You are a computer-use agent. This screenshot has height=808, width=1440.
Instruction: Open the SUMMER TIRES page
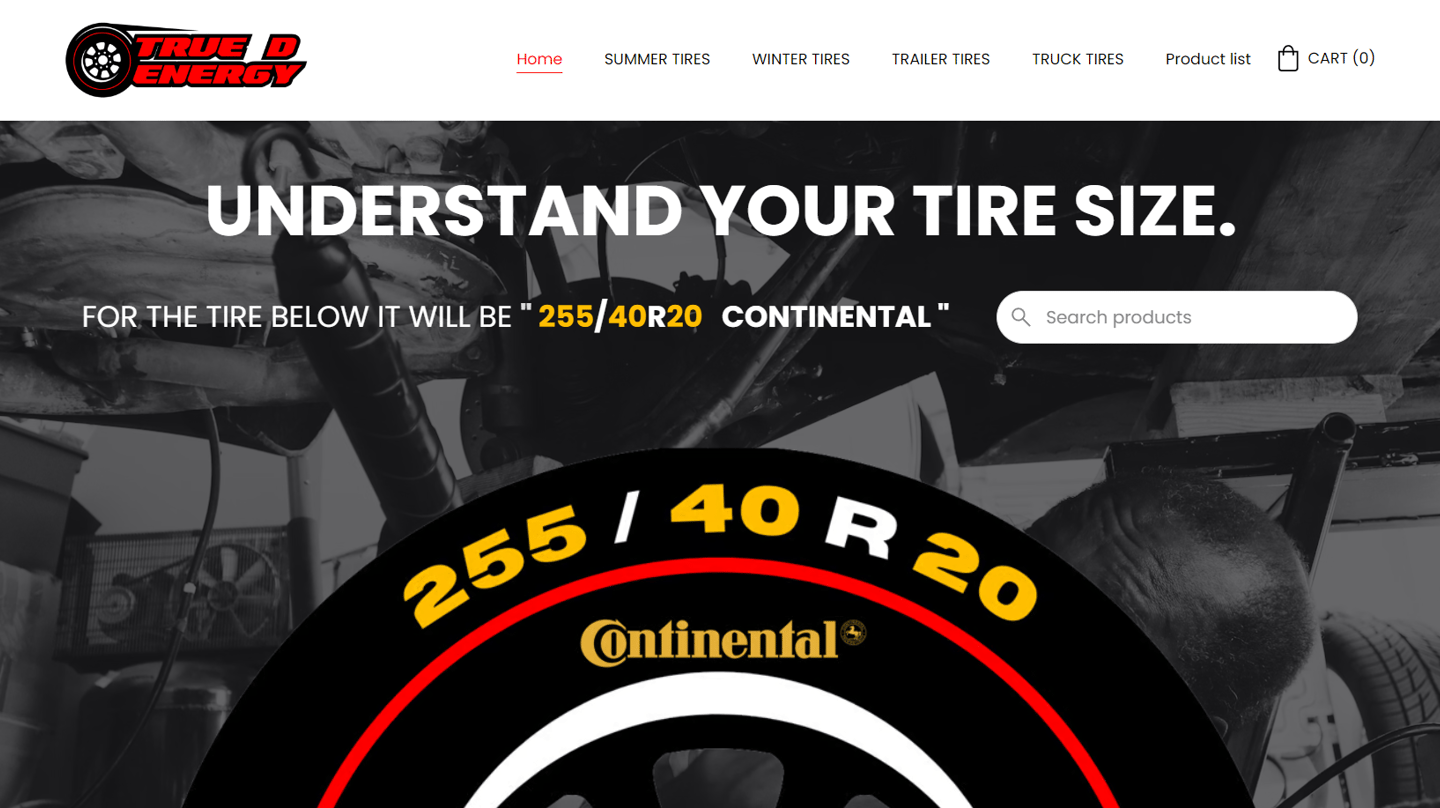[x=657, y=59]
